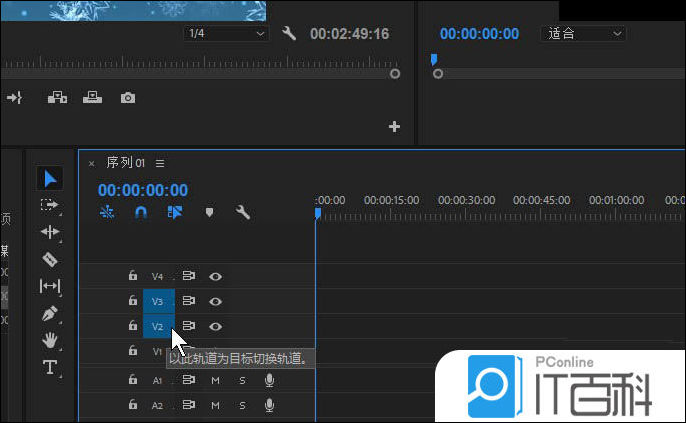Viewport: 686px width, 423px height.
Task: Open the button editor plus icon
Action: (x=394, y=127)
